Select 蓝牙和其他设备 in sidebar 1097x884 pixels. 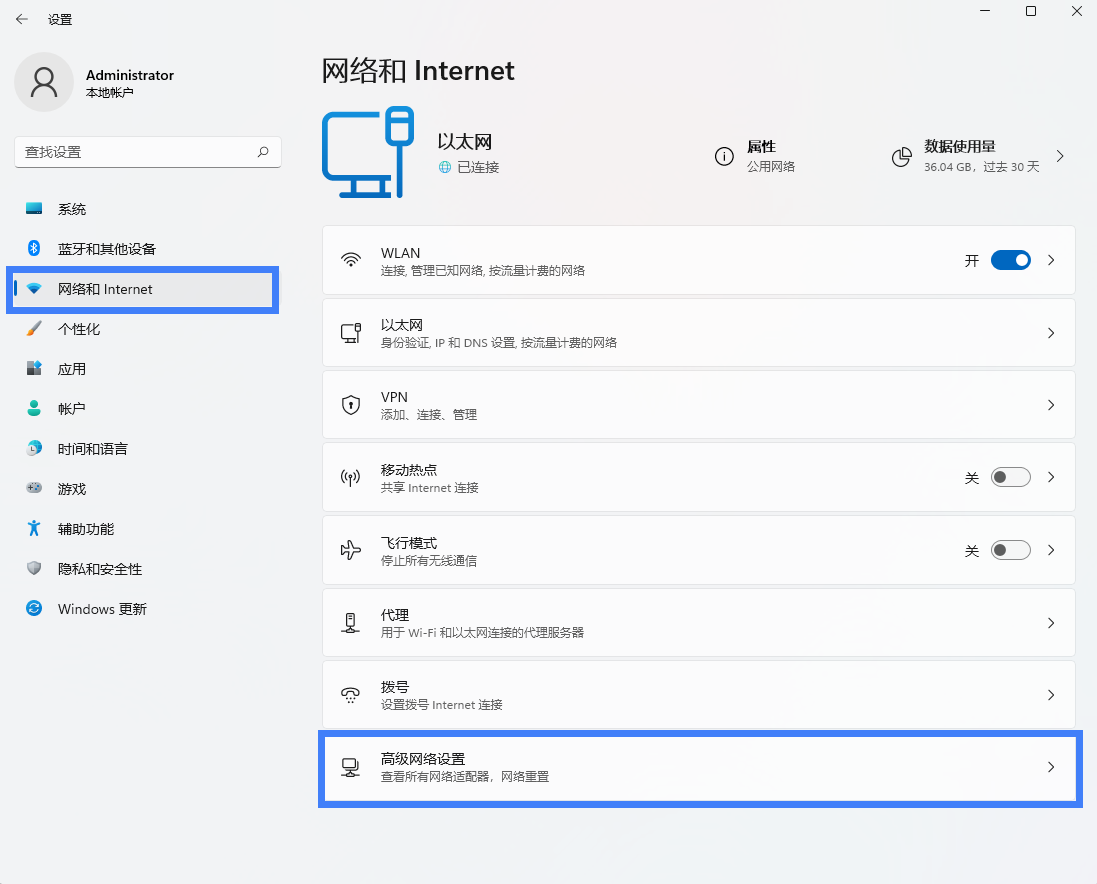point(107,249)
